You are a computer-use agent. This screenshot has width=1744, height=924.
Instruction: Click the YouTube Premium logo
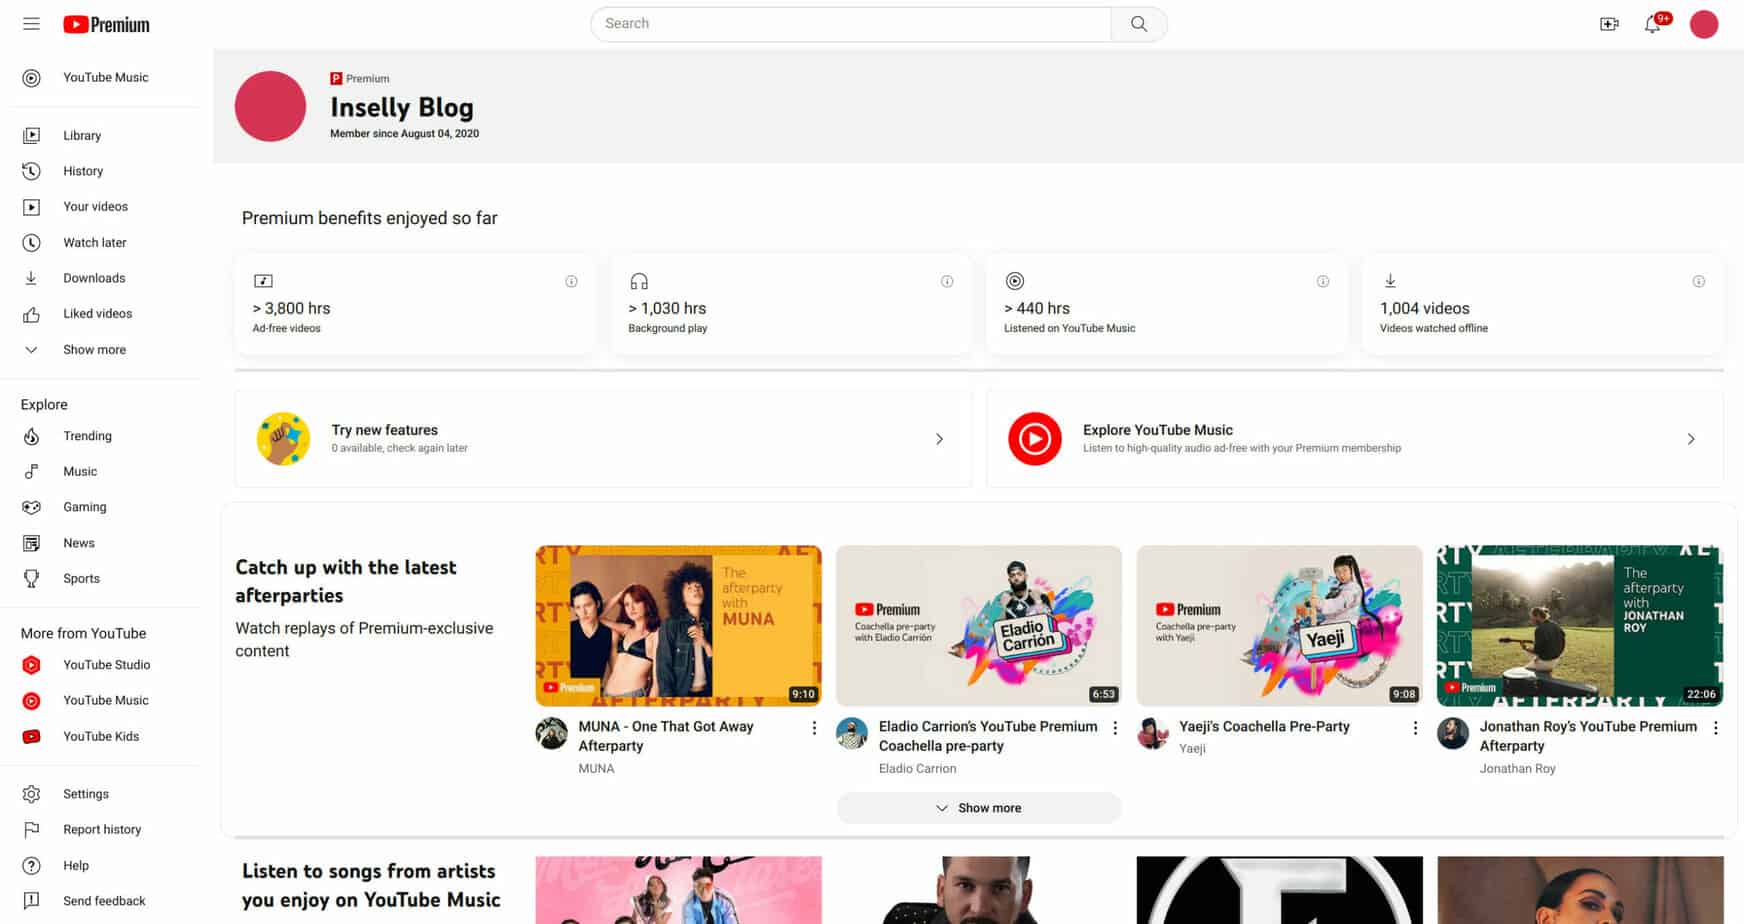[106, 25]
